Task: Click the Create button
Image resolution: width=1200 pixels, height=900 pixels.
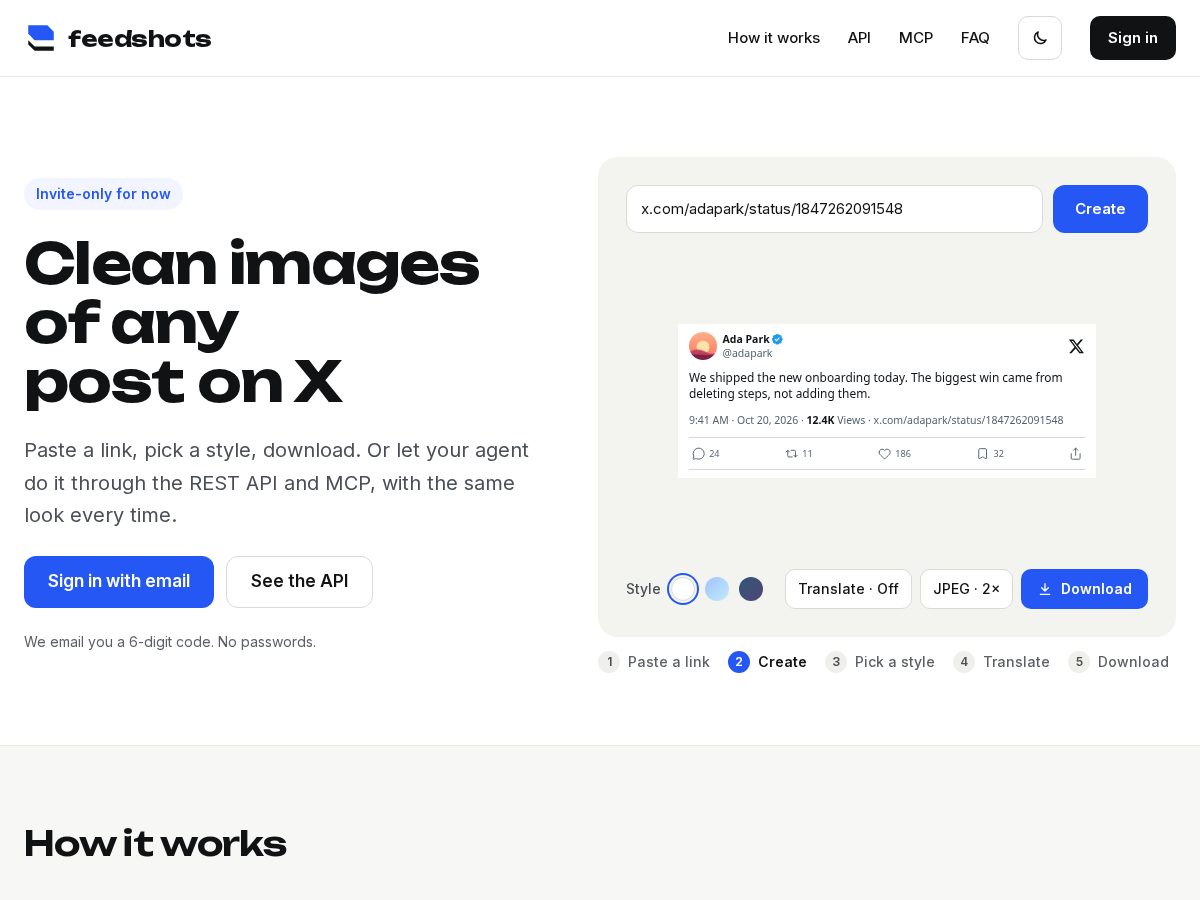Action: coord(1100,209)
